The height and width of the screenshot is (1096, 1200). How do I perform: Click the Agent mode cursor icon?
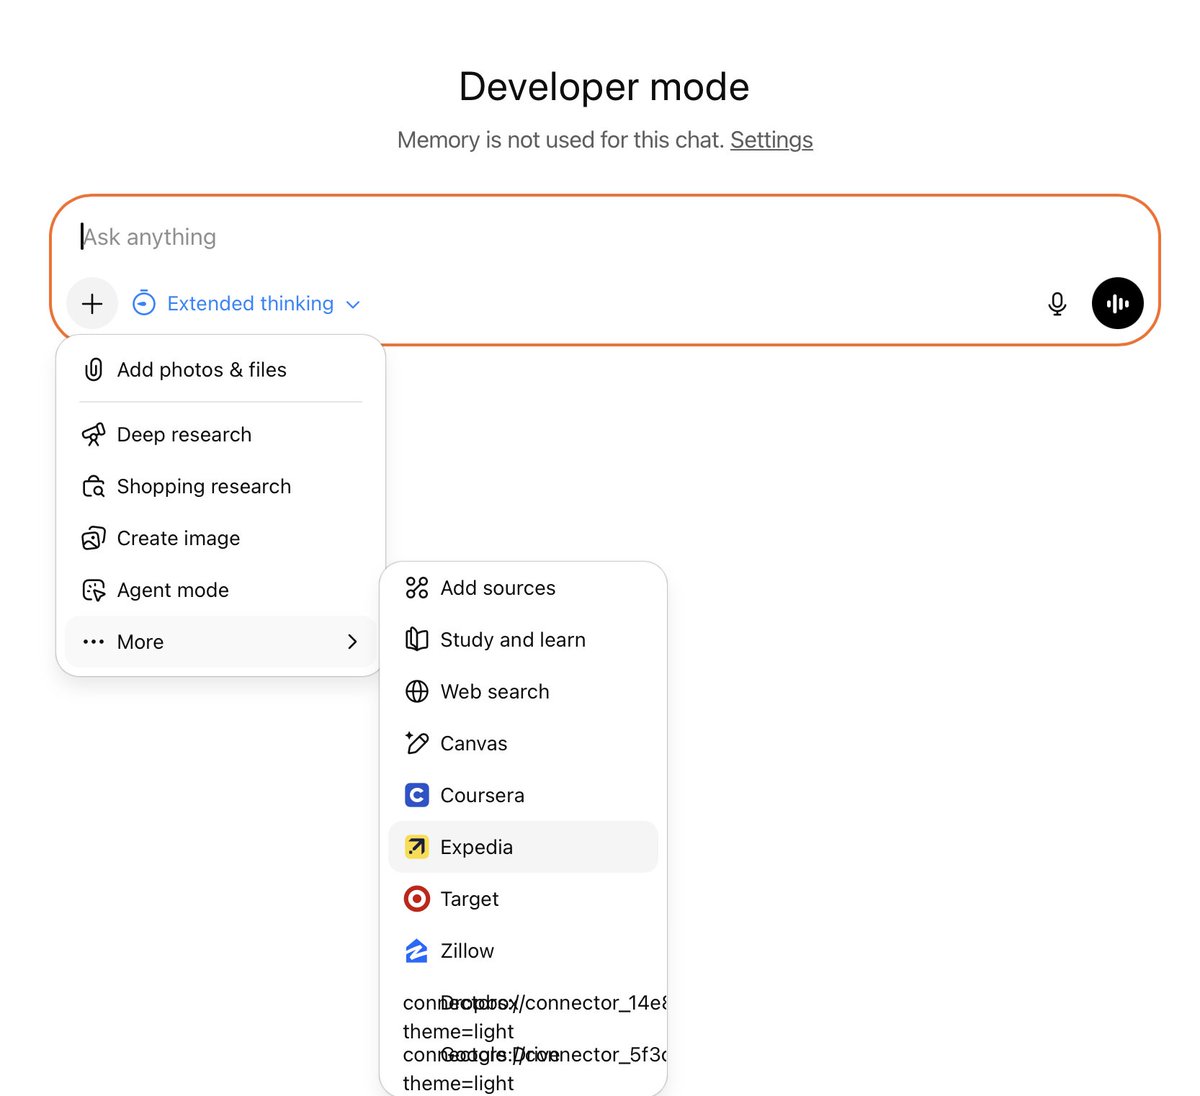pos(93,591)
